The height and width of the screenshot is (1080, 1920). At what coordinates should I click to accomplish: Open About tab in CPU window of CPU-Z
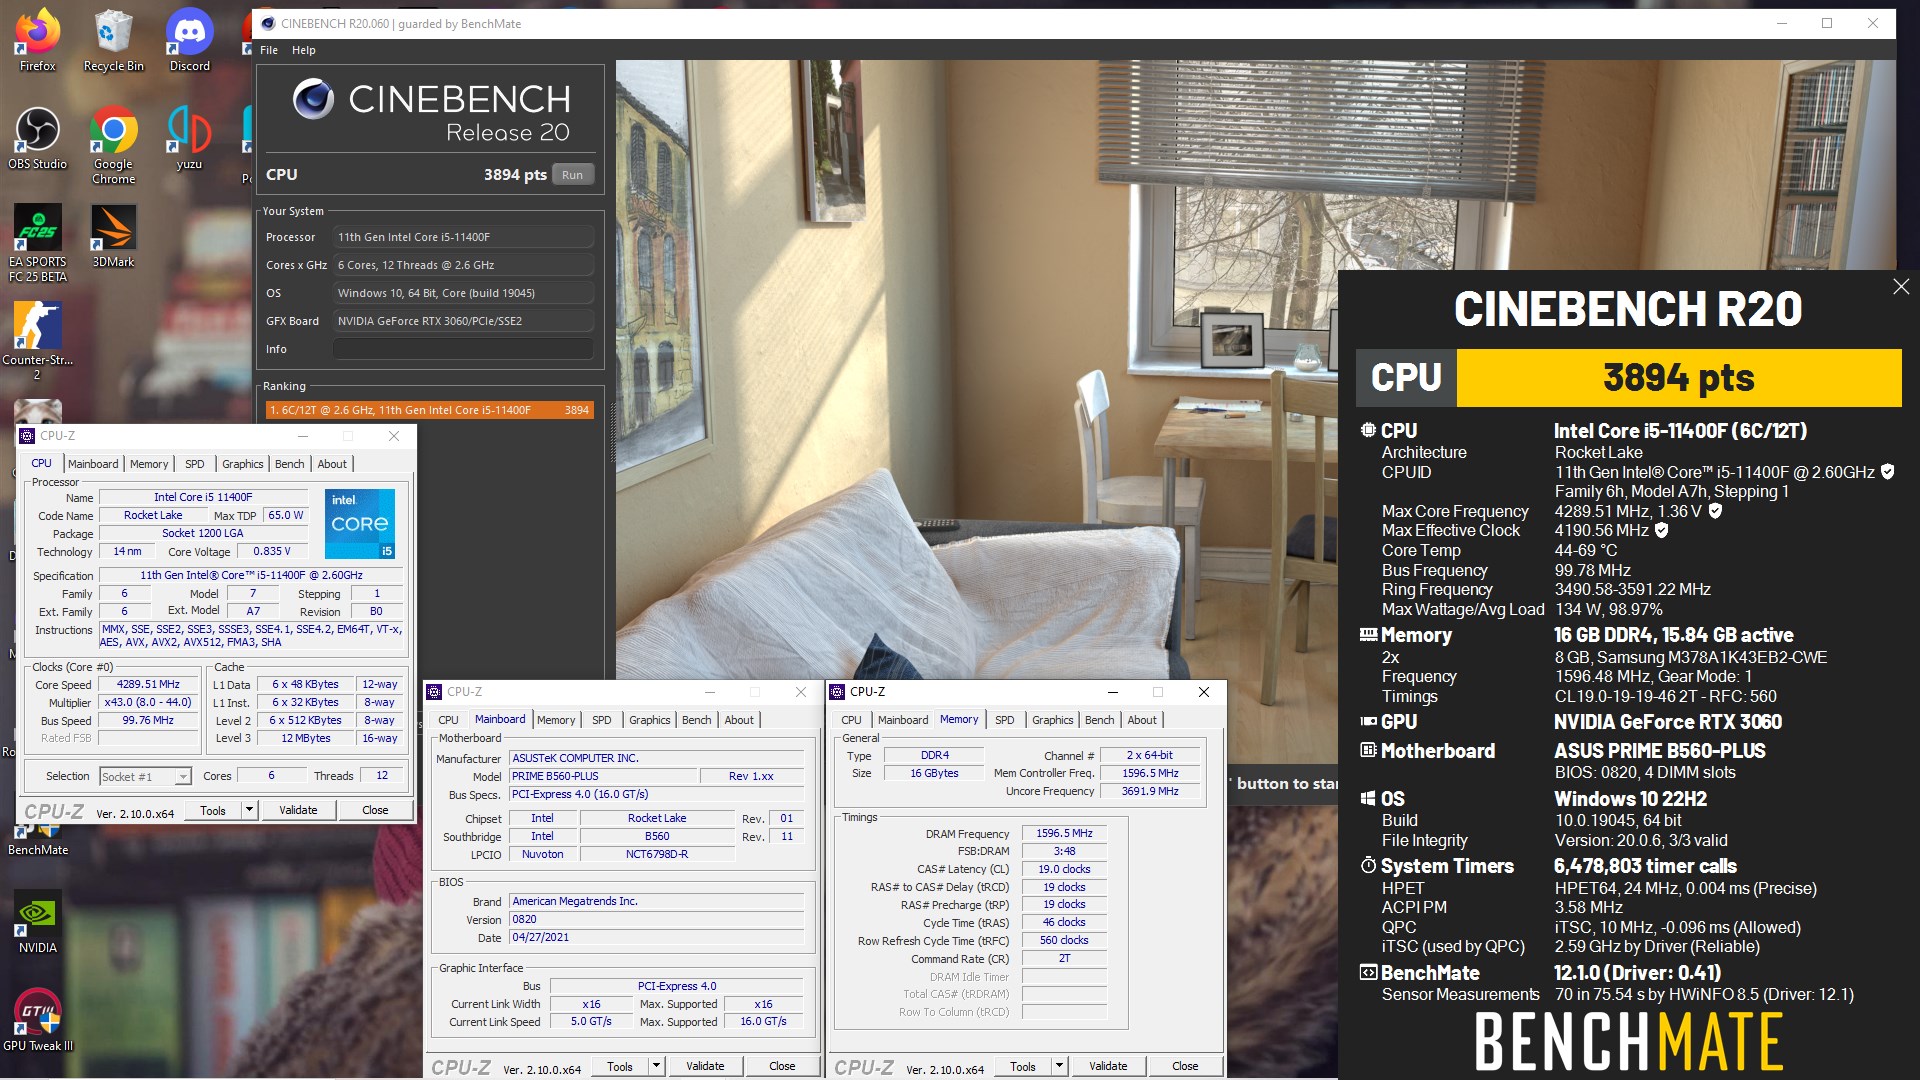[x=332, y=464]
